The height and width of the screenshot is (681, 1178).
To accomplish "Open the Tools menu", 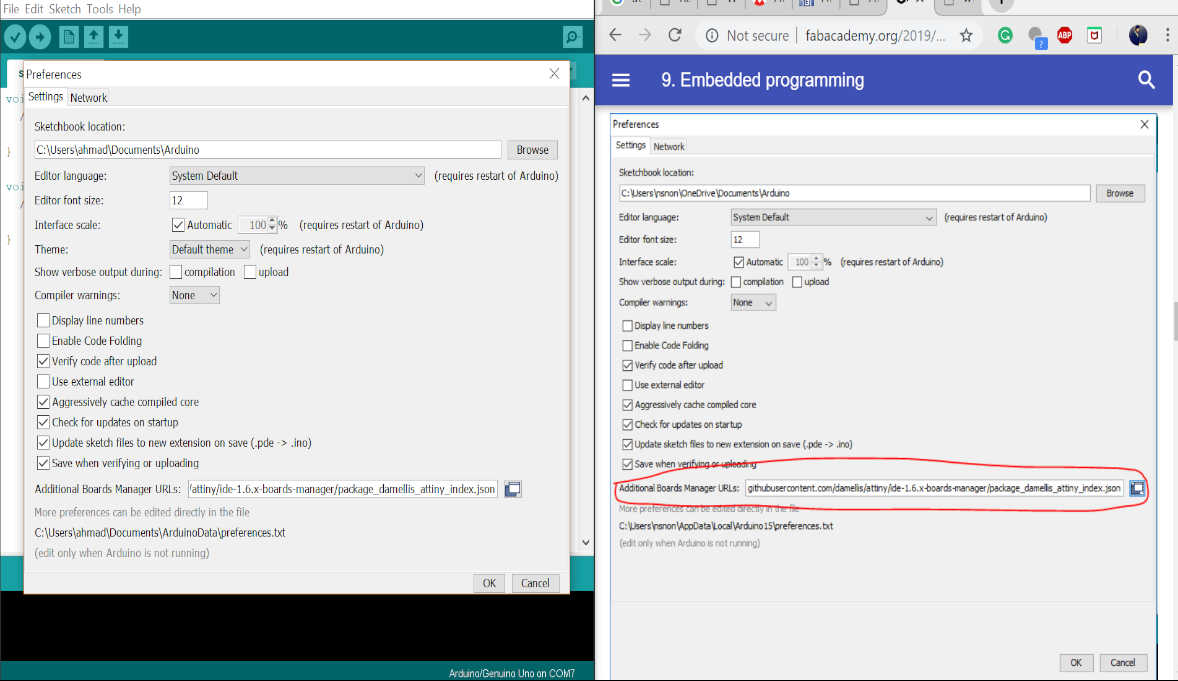I will (x=99, y=9).
